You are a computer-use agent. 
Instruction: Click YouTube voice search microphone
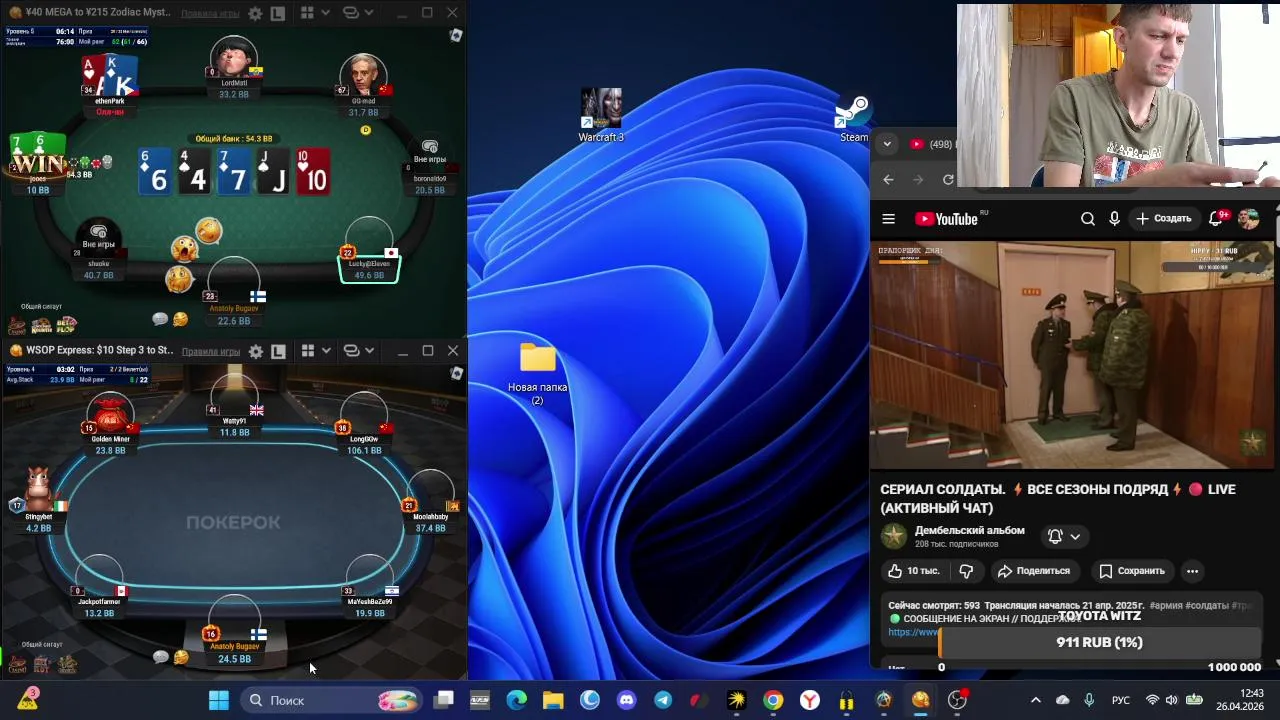coord(1114,219)
